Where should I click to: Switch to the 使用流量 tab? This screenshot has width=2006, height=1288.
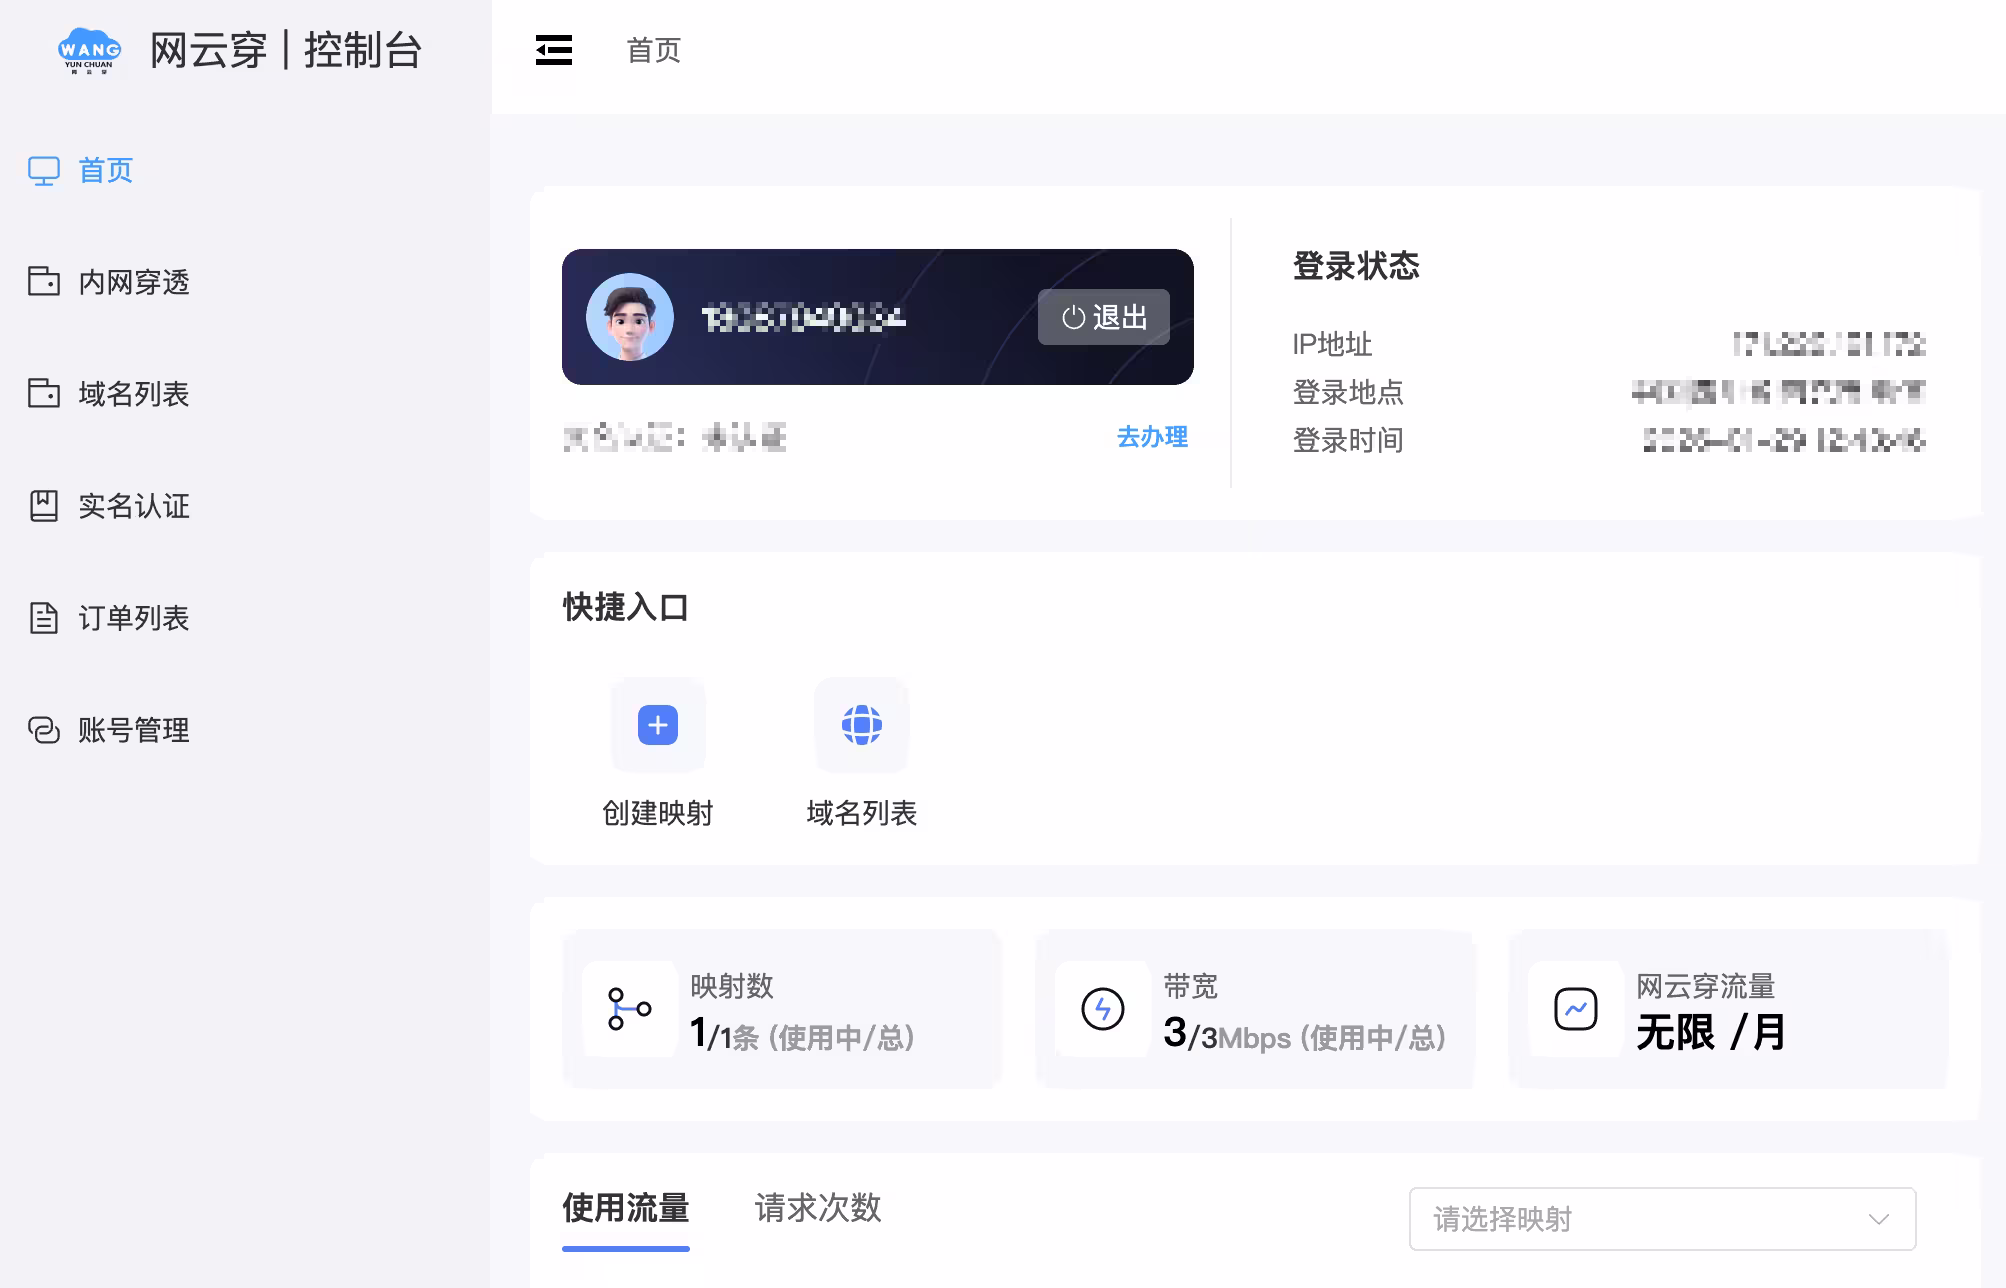626,1208
